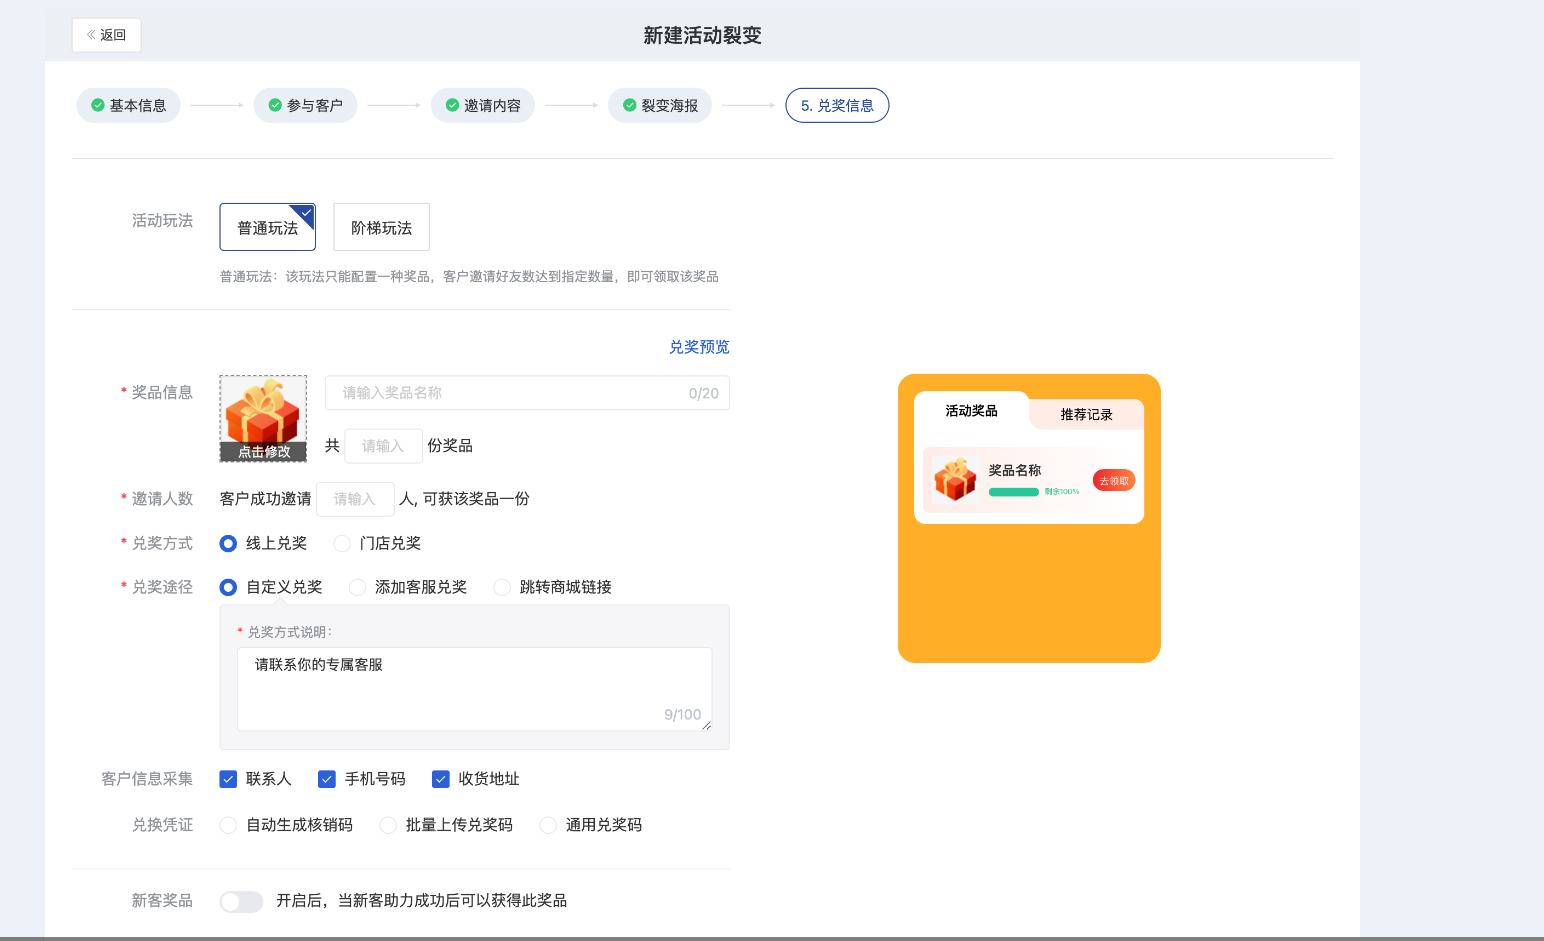Viewport: 1544px width, 941px height.
Task: Open the 基本信息 step
Action: (128, 105)
